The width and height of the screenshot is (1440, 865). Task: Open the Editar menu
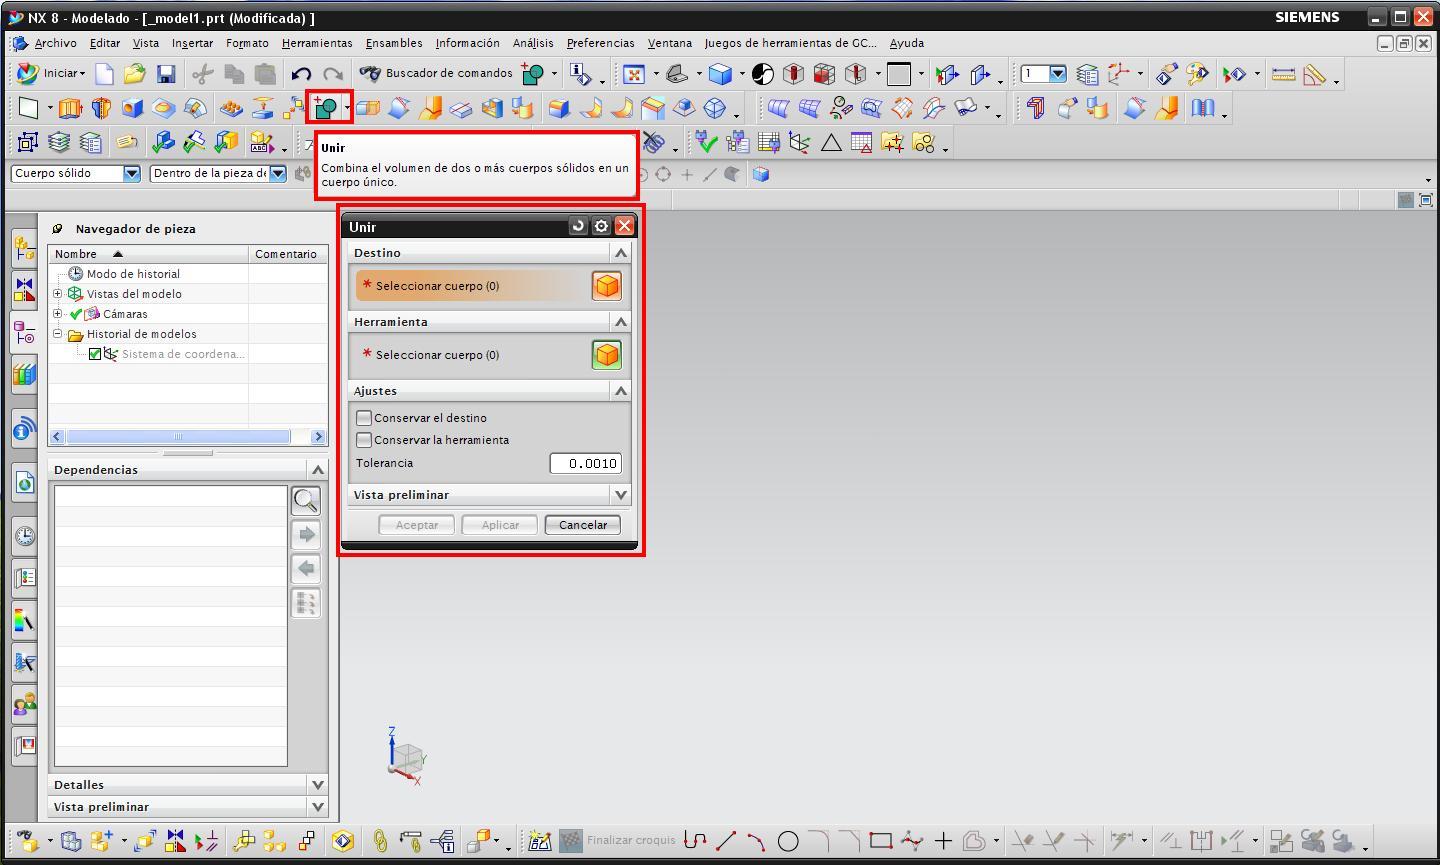(105, 43)
